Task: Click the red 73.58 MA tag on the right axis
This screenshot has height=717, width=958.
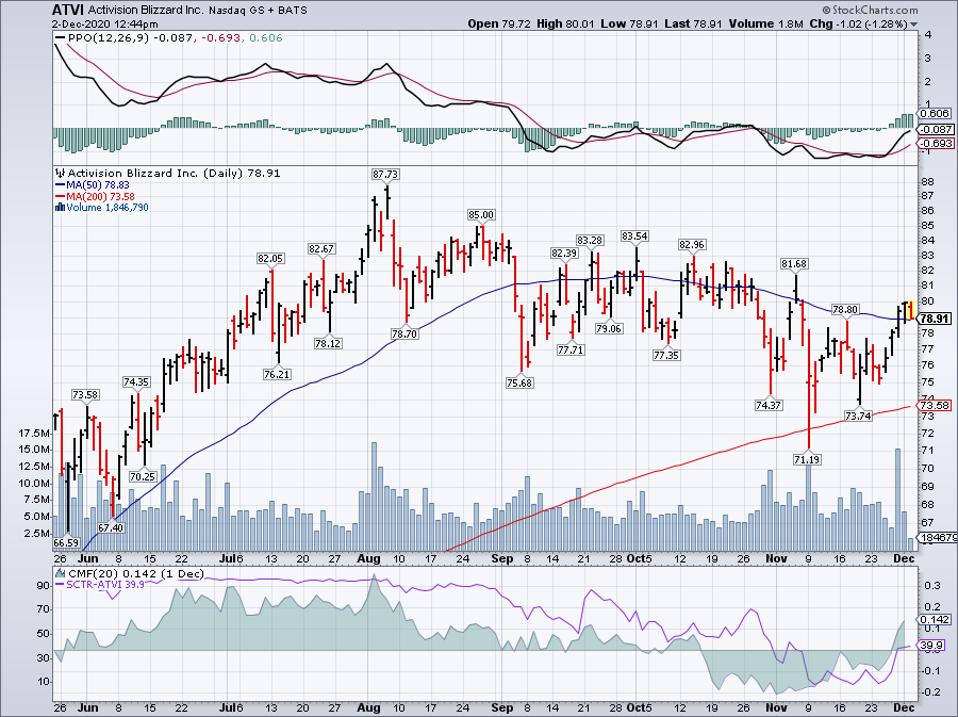Action: pyautogui.click(x=935, y=406)
